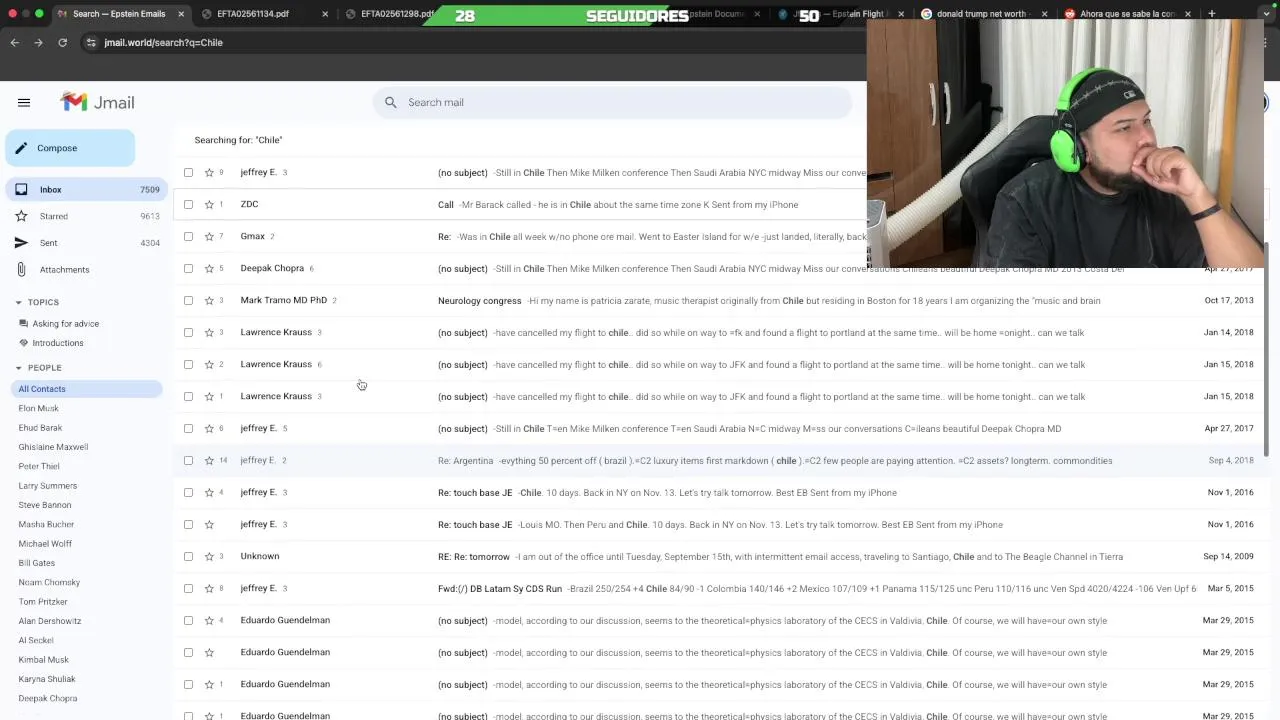Screen dimensions: 1280x720
Task: Select the Introductions topic
Action: point(57,343)
